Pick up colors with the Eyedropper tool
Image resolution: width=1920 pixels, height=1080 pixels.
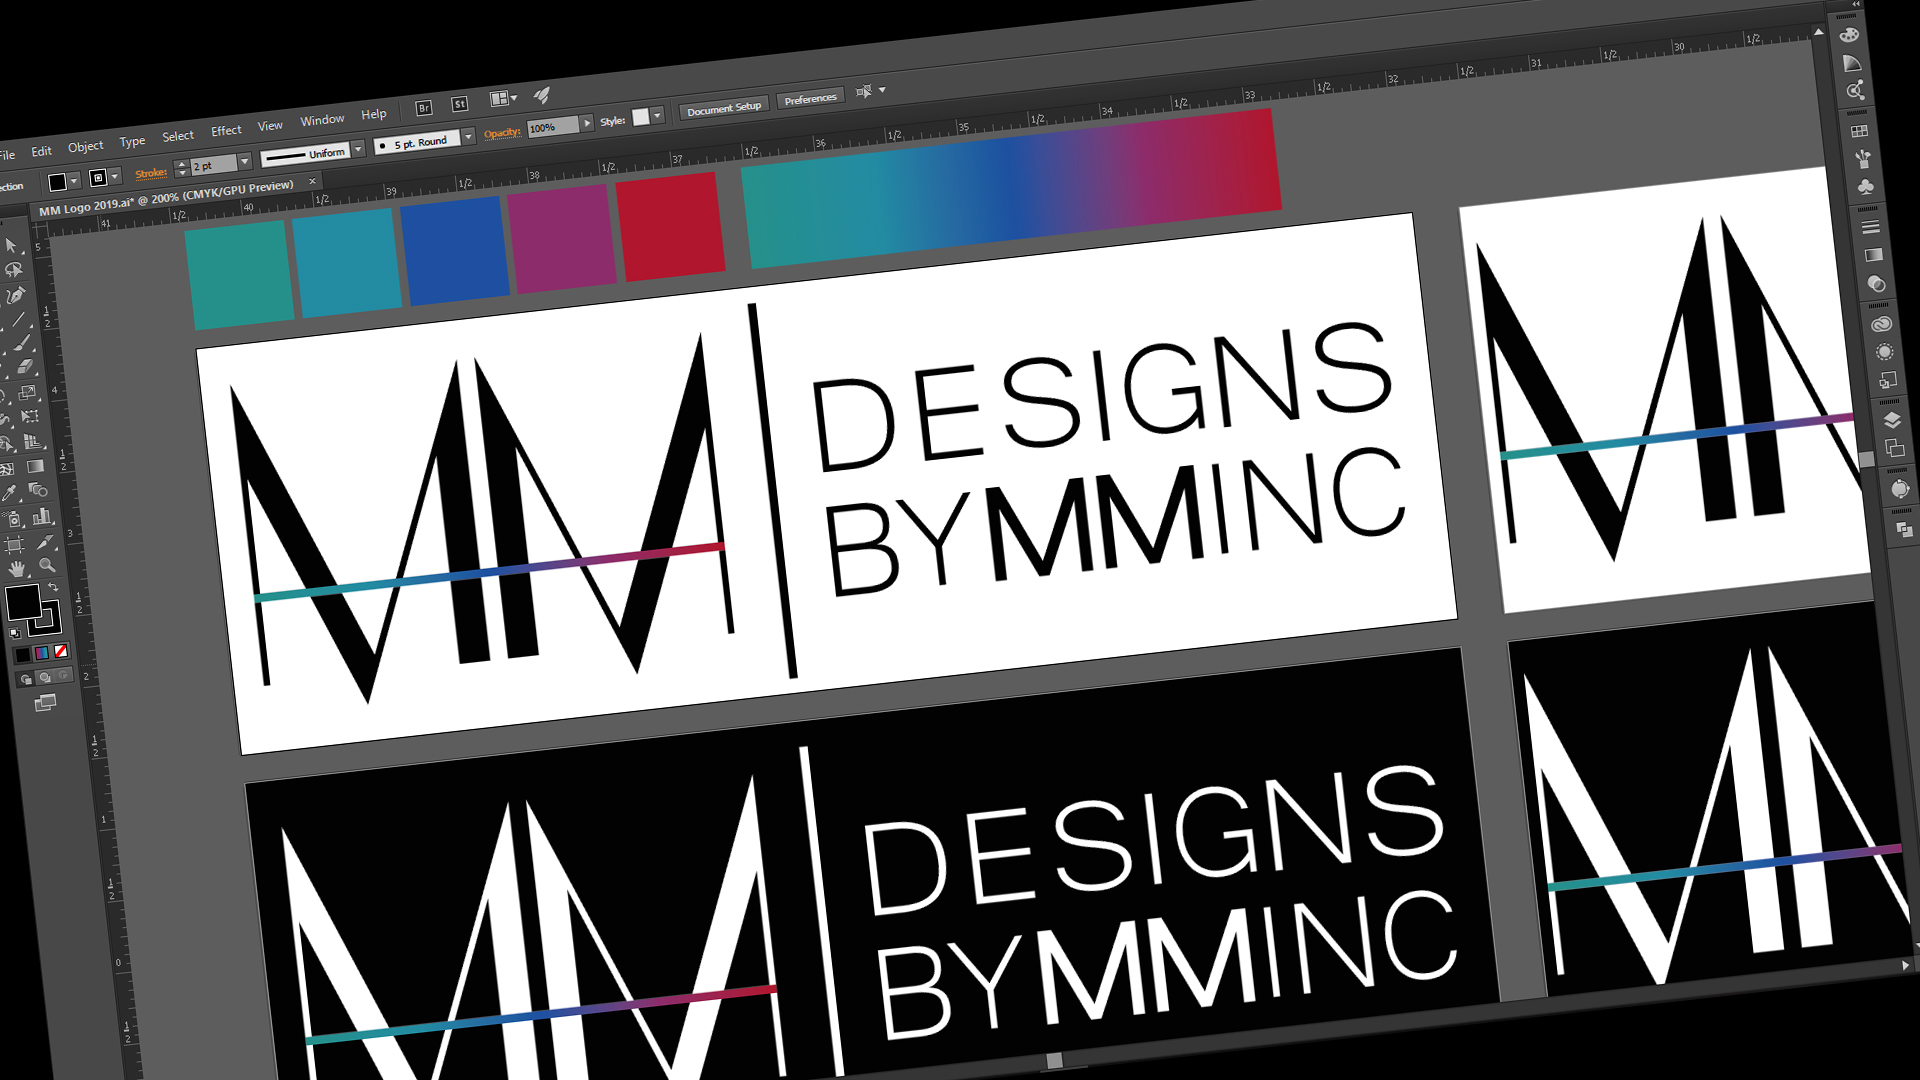point(11,493)
